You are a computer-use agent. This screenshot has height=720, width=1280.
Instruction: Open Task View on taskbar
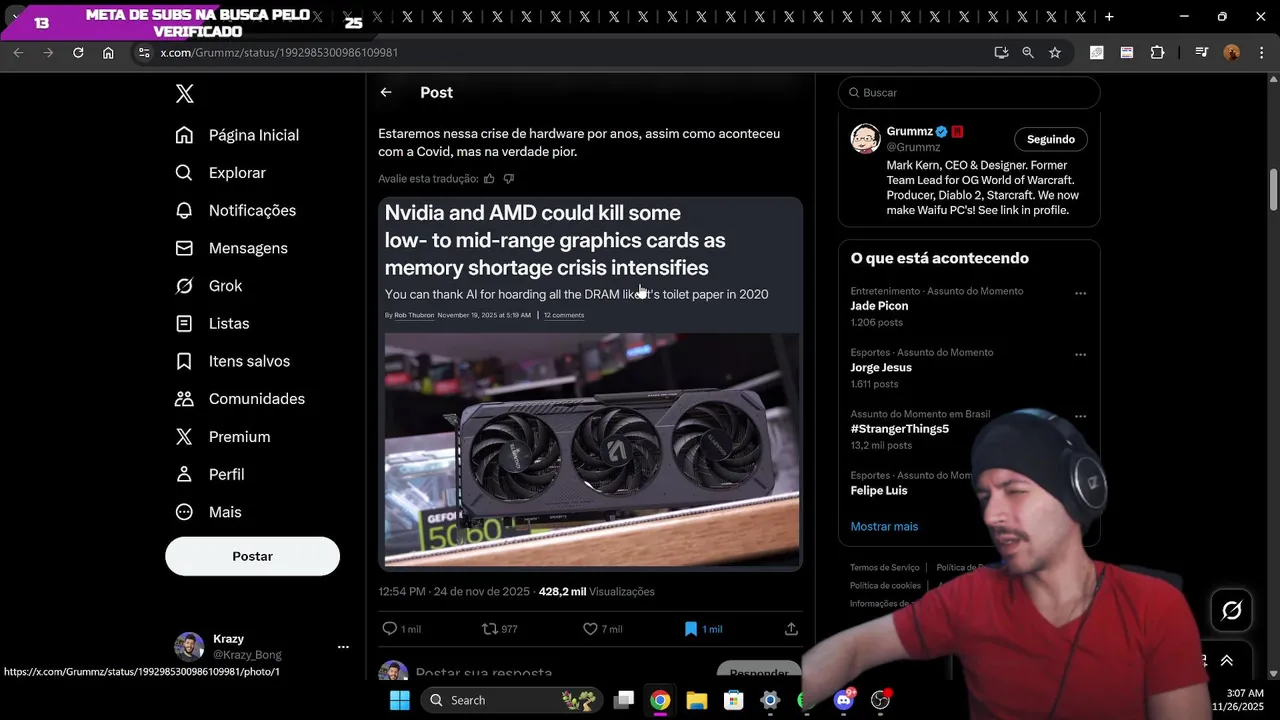tap(624, 700)
